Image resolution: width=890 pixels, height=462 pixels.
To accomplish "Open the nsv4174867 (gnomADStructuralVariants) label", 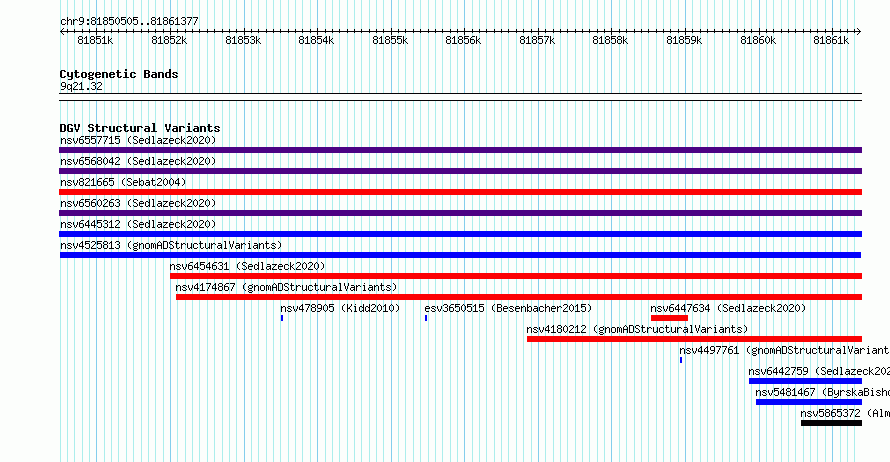I will [286, 287].
